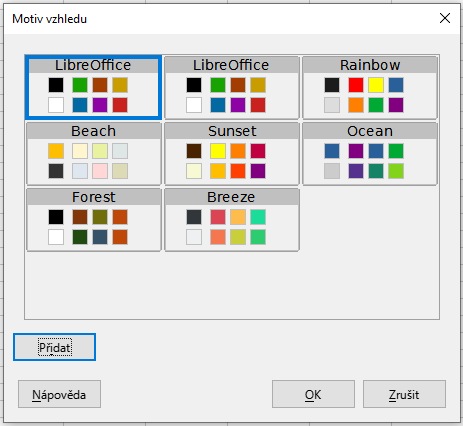Click the Forest theme title label
This screenshot has height=426, width=463.
click(94, 197)
